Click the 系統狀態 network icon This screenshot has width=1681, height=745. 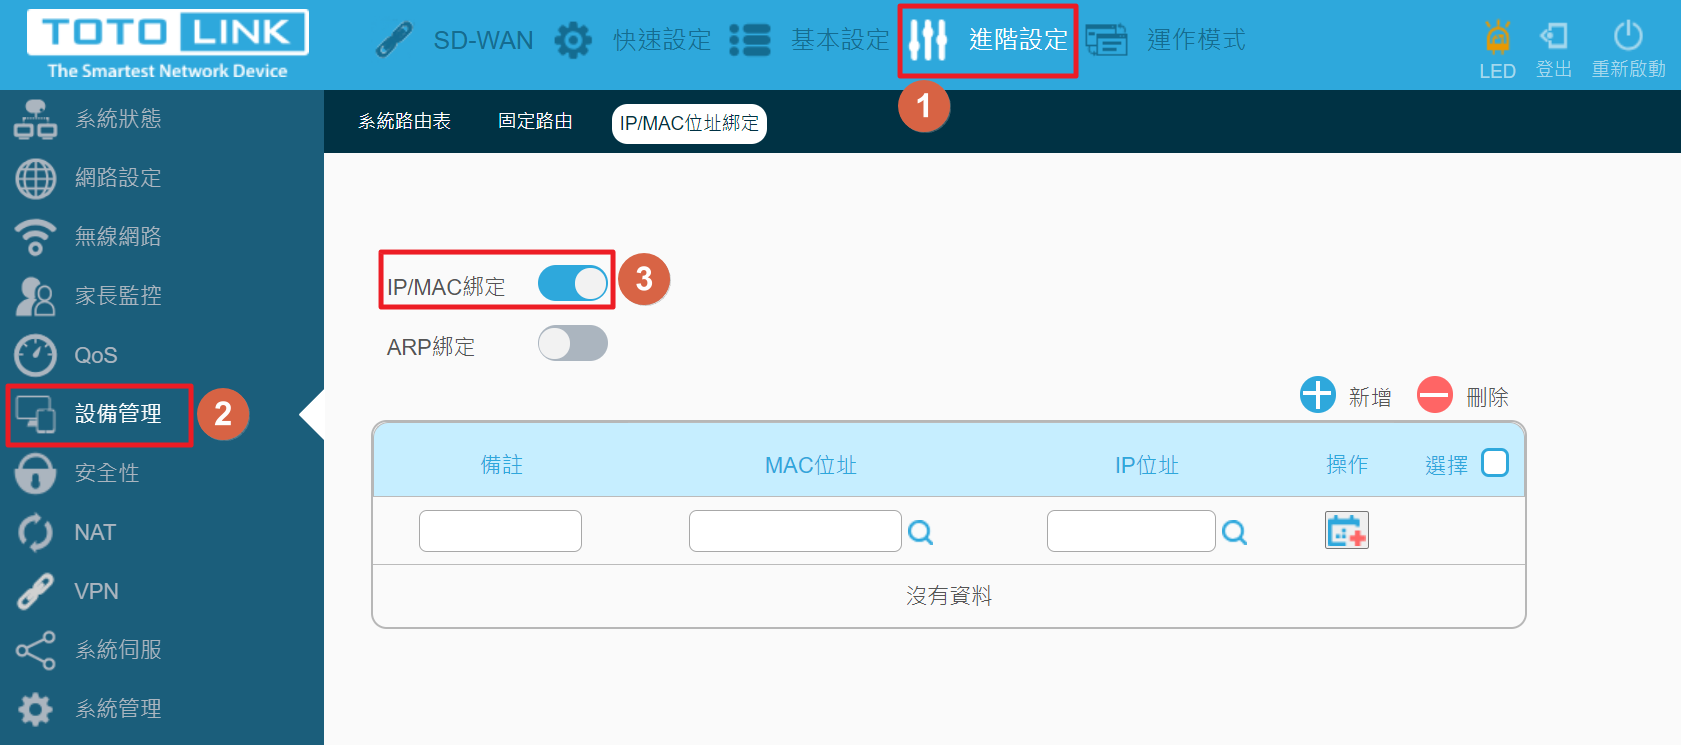(35, 119)
